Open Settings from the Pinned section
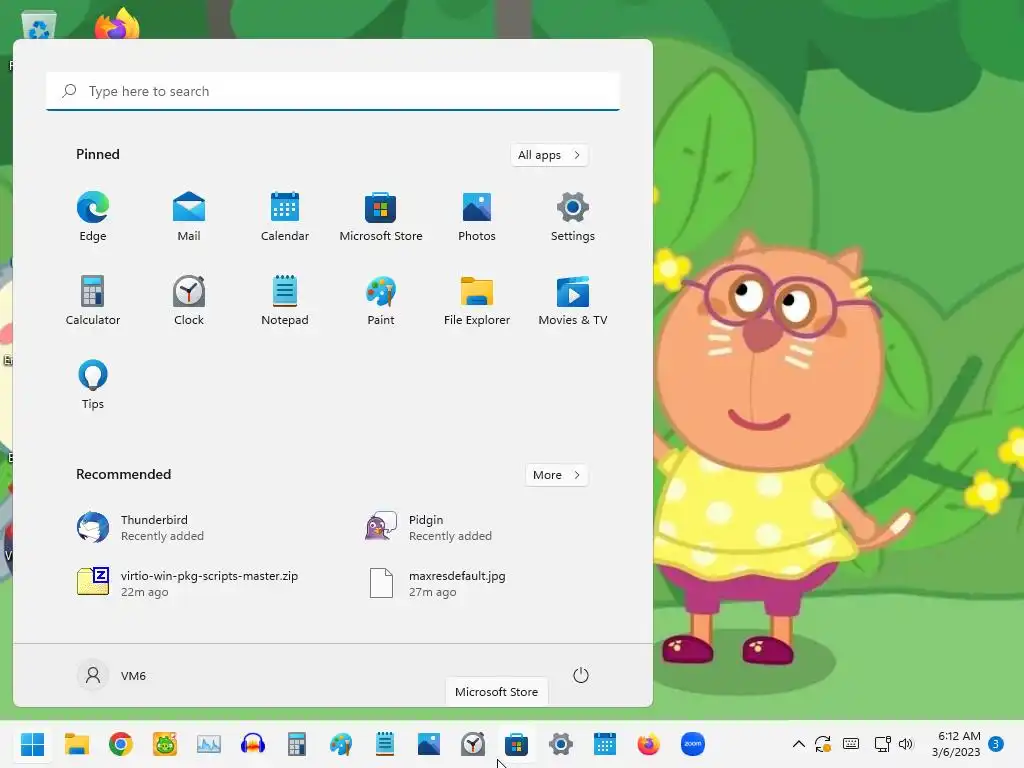This screenshot has height=768, width=1024. pyautogui.click(x=573, y=217)
